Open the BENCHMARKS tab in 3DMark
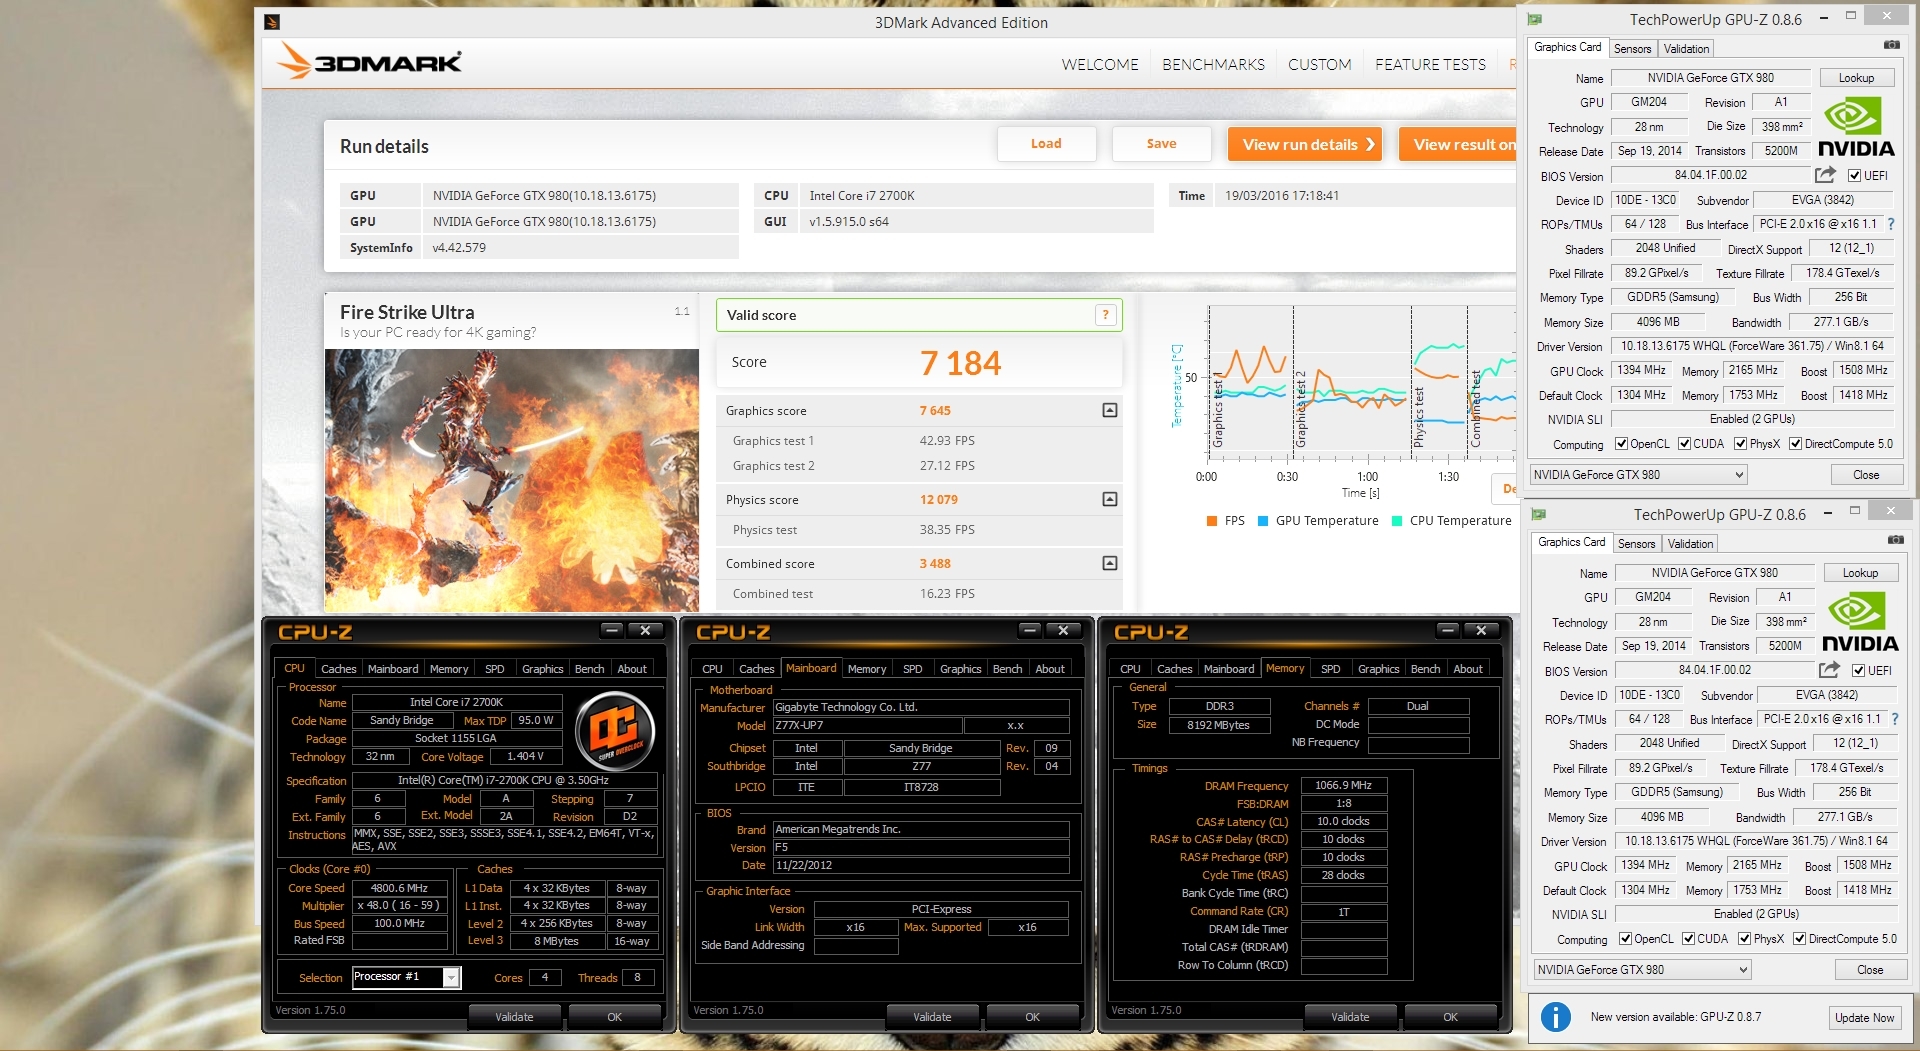The width and height of the screenshot is (1920, 1051). click(x=1213, y=65)
